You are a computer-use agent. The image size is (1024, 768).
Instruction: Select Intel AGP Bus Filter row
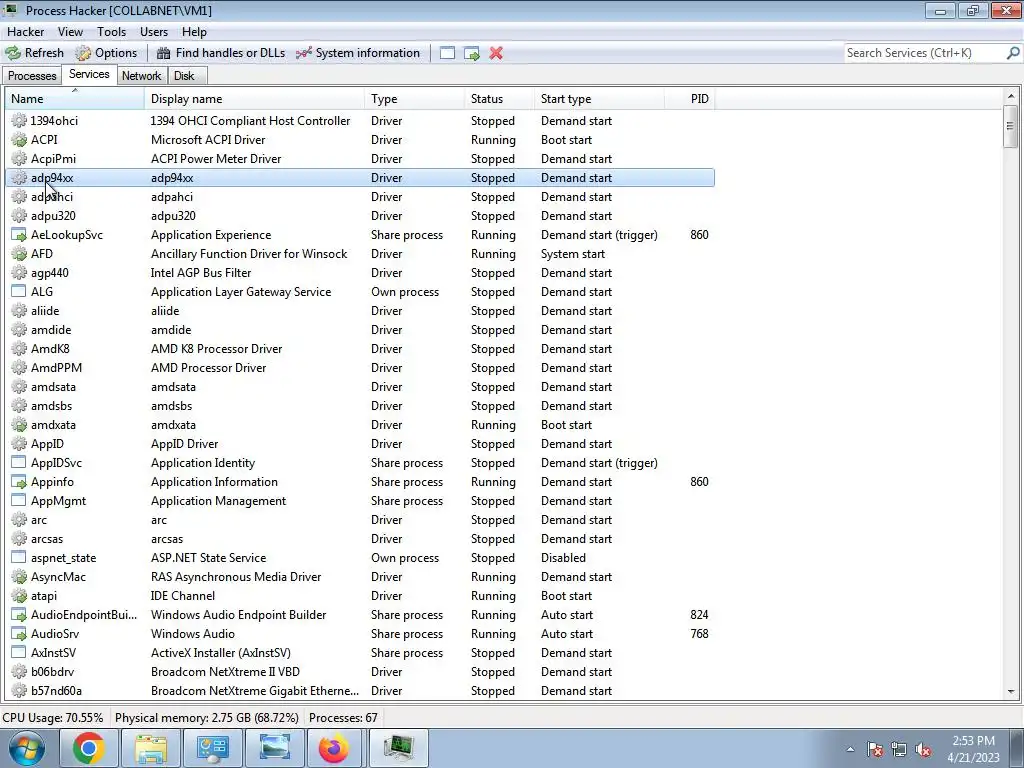click(360, 273)
